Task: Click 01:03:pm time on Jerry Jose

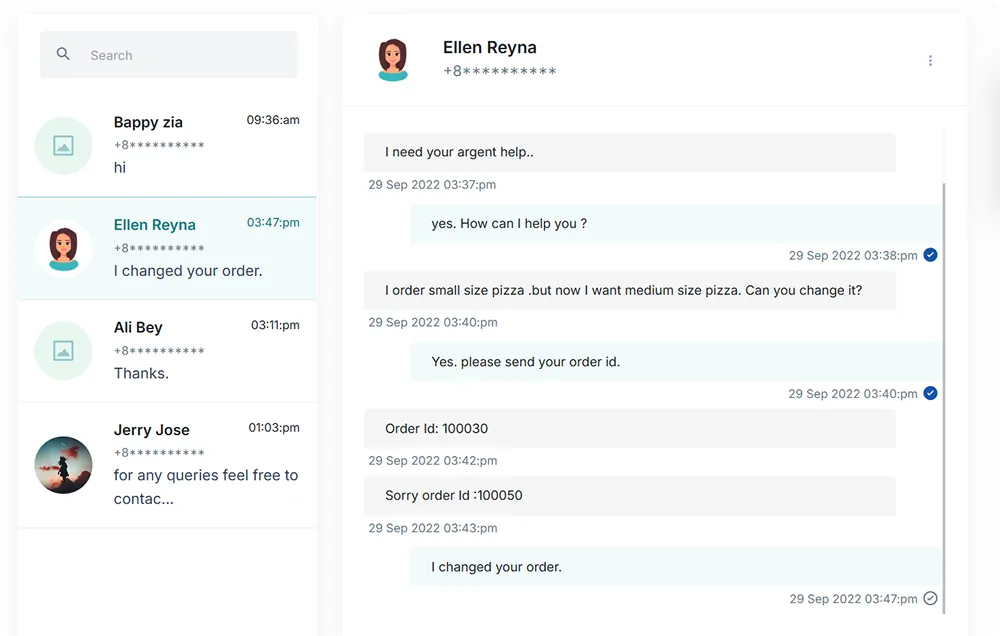Action: click(274, 428)
